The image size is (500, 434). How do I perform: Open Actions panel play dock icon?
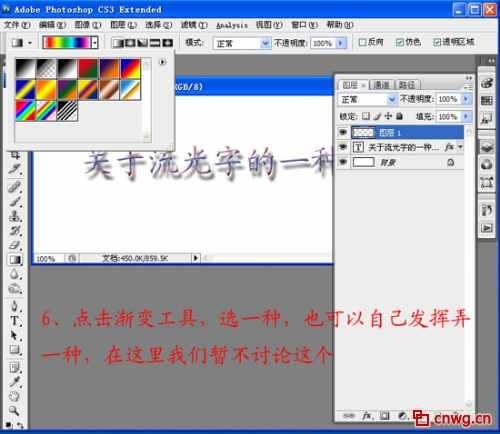(x=486, y=228)
